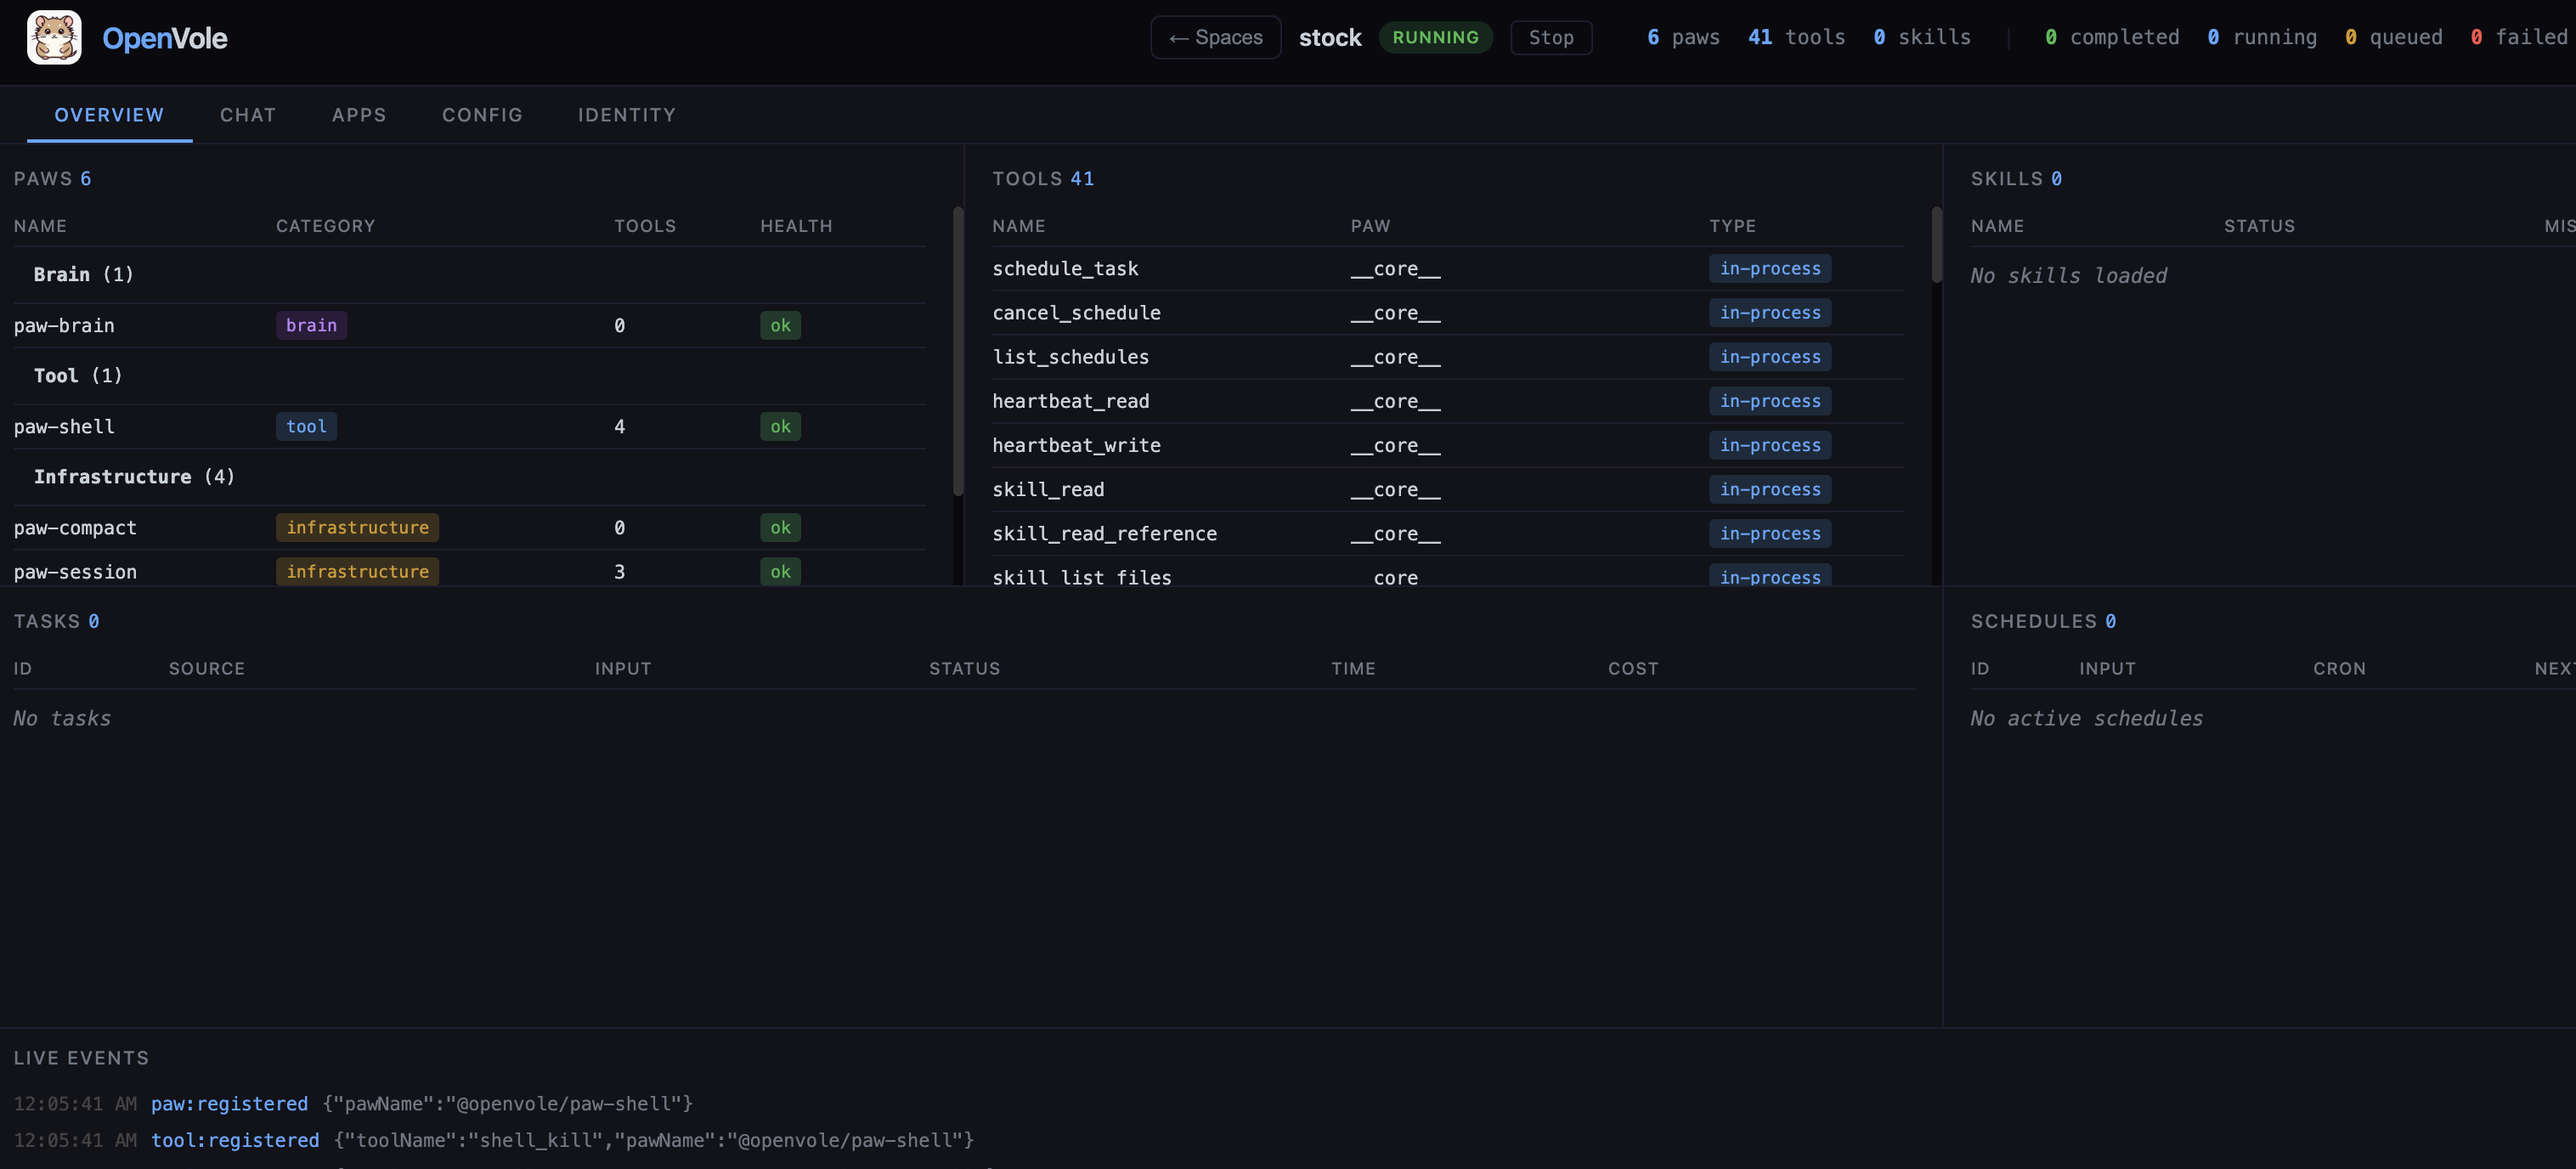The image size is (2576, 1169).
Task: Click the 41 tools counter in header
Action: (x=1796, y=37)
